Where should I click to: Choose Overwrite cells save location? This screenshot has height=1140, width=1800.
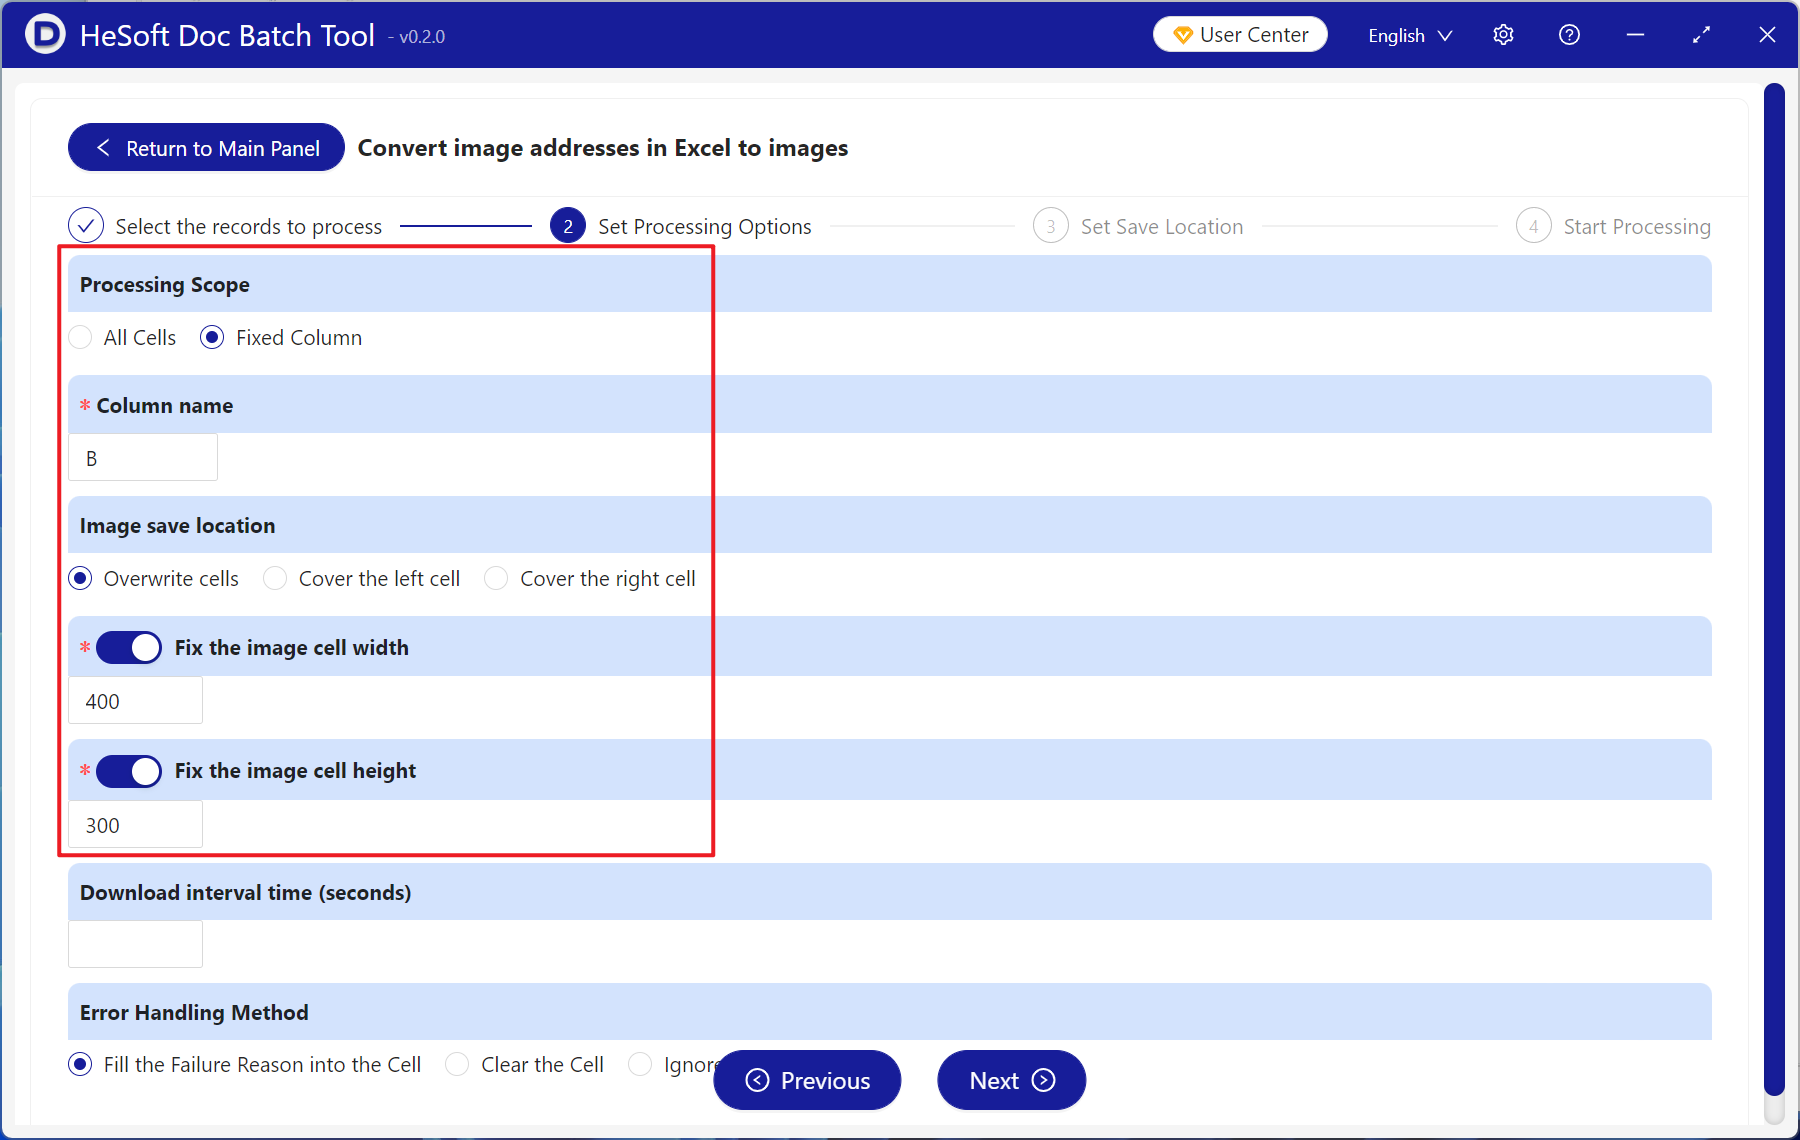(80, 579)
